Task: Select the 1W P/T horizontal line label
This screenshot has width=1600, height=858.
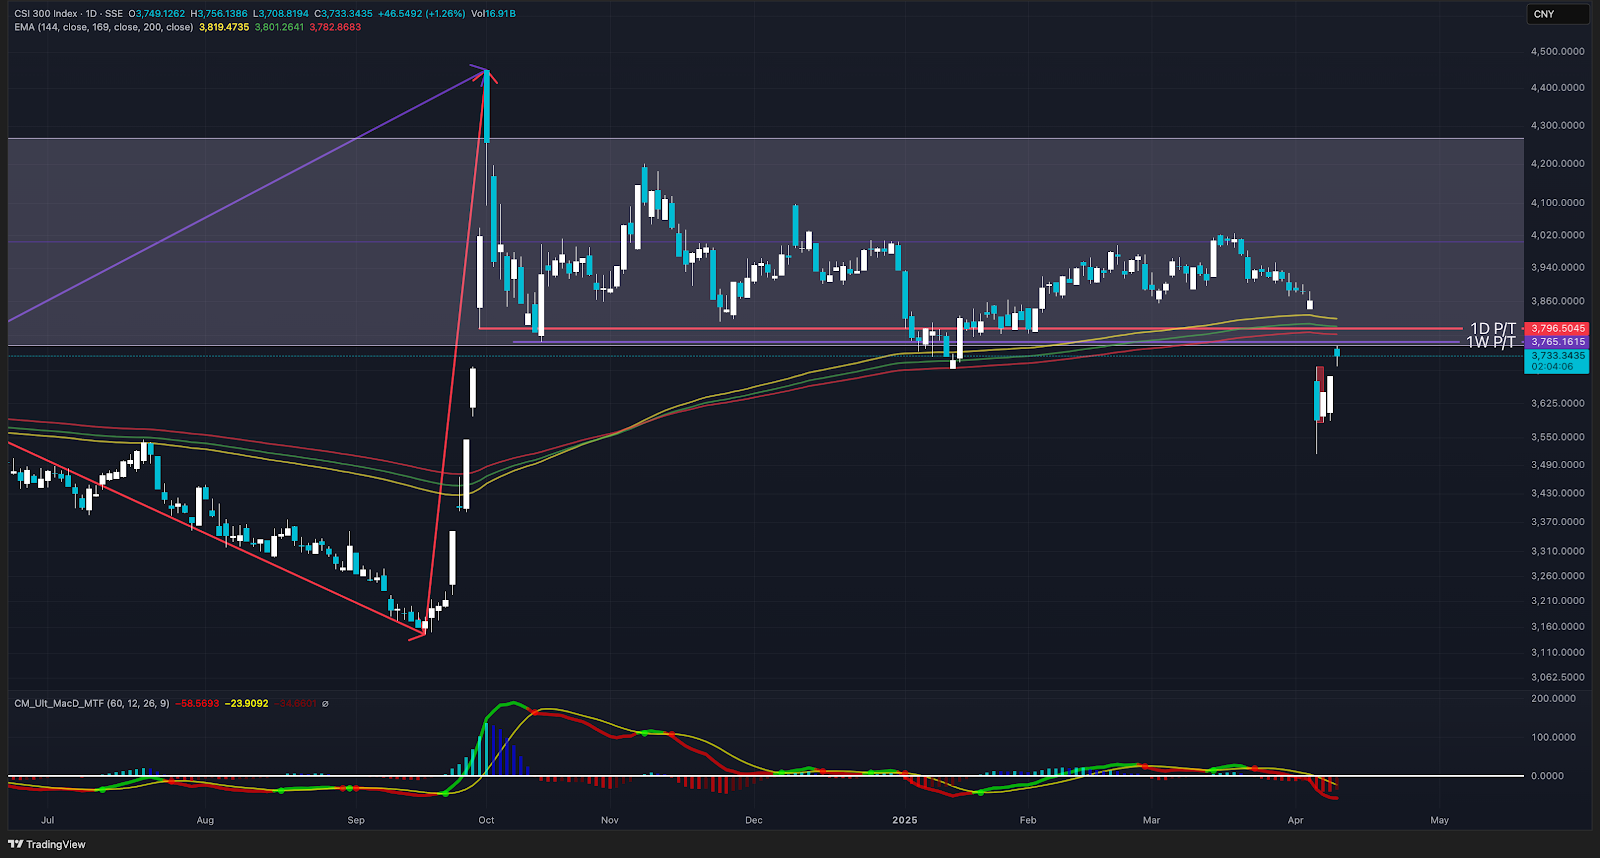Action: click(1490, 342)
